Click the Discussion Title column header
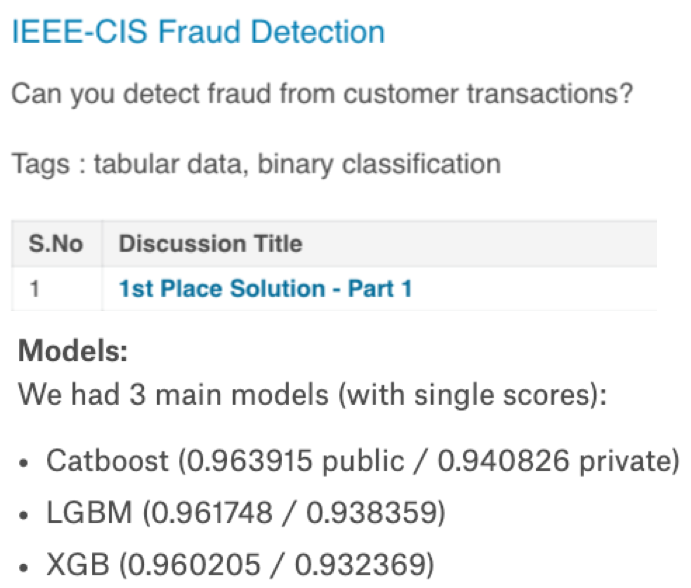Screen dimensions: 691x588 [210, 244]
